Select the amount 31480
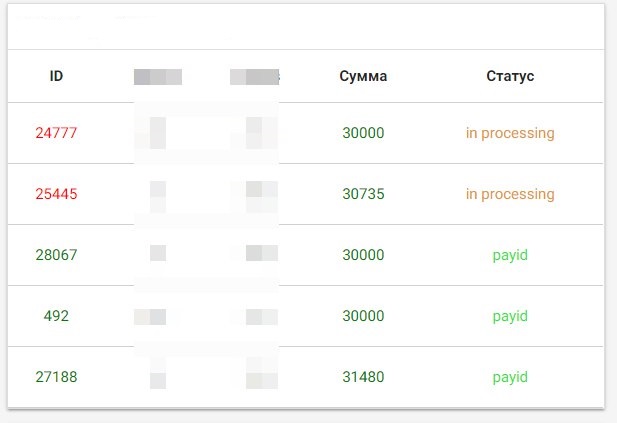The height and width of the screenshot is (423, 617). coord(363,377)
